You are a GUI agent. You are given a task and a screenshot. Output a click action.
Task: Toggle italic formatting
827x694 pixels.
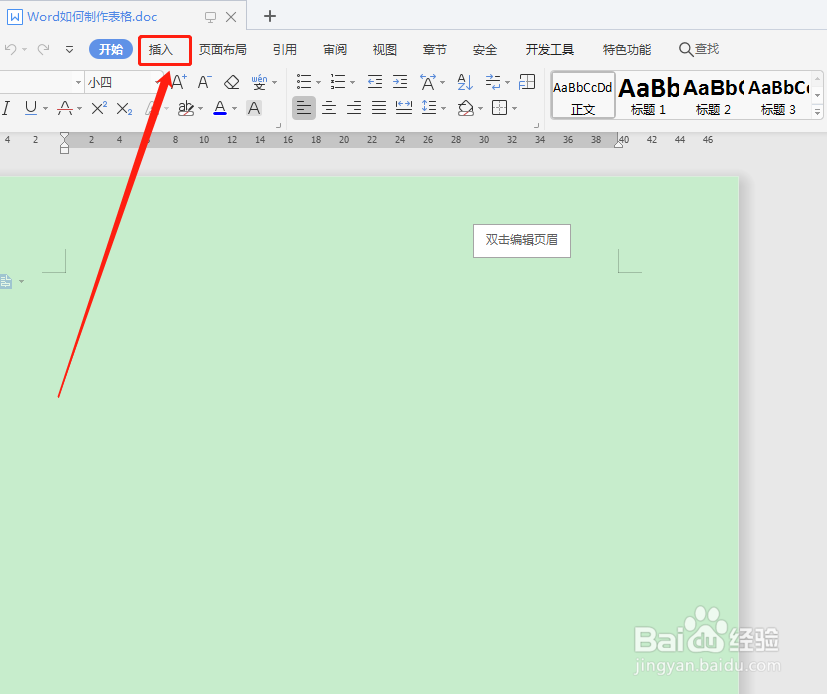pyautogui.click(x=6, y=108)
